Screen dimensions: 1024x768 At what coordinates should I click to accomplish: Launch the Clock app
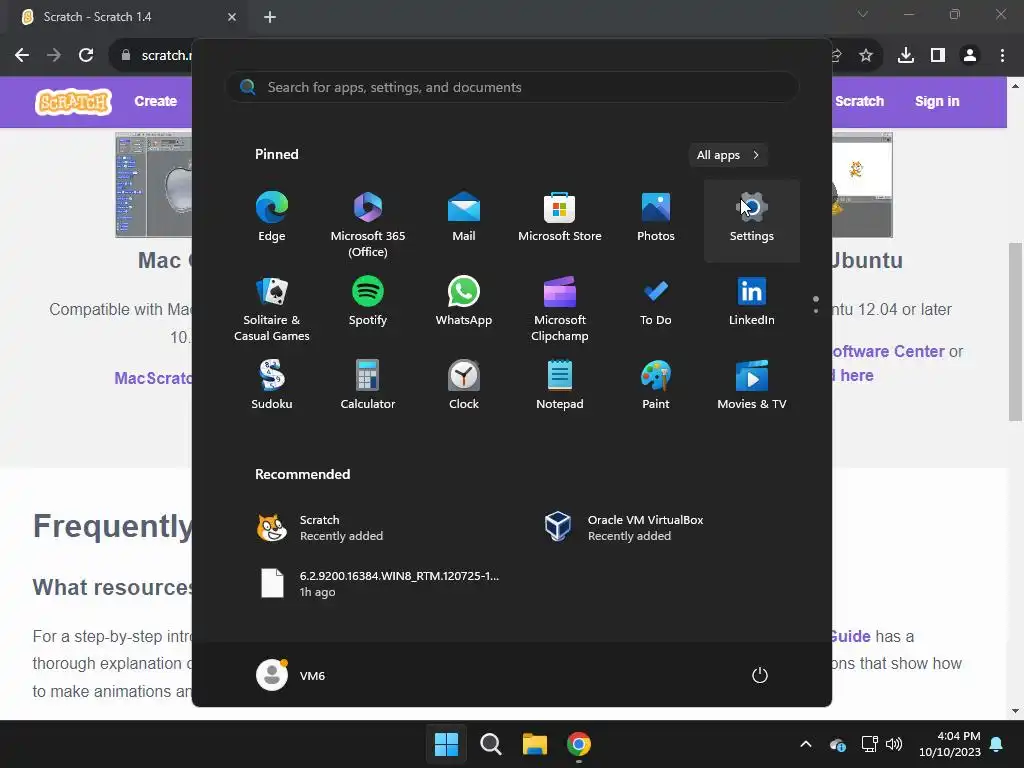tap(464, 385)
